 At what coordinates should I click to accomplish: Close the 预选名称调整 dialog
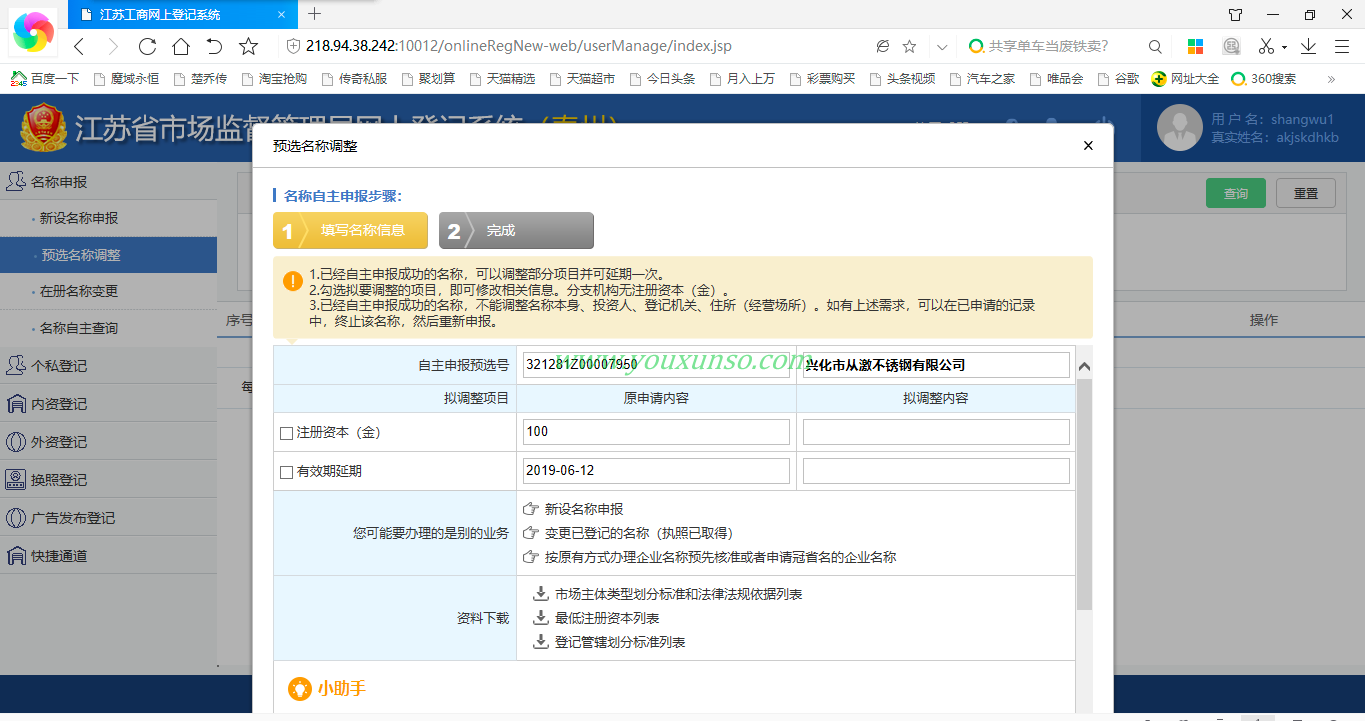pos(1088,146)
